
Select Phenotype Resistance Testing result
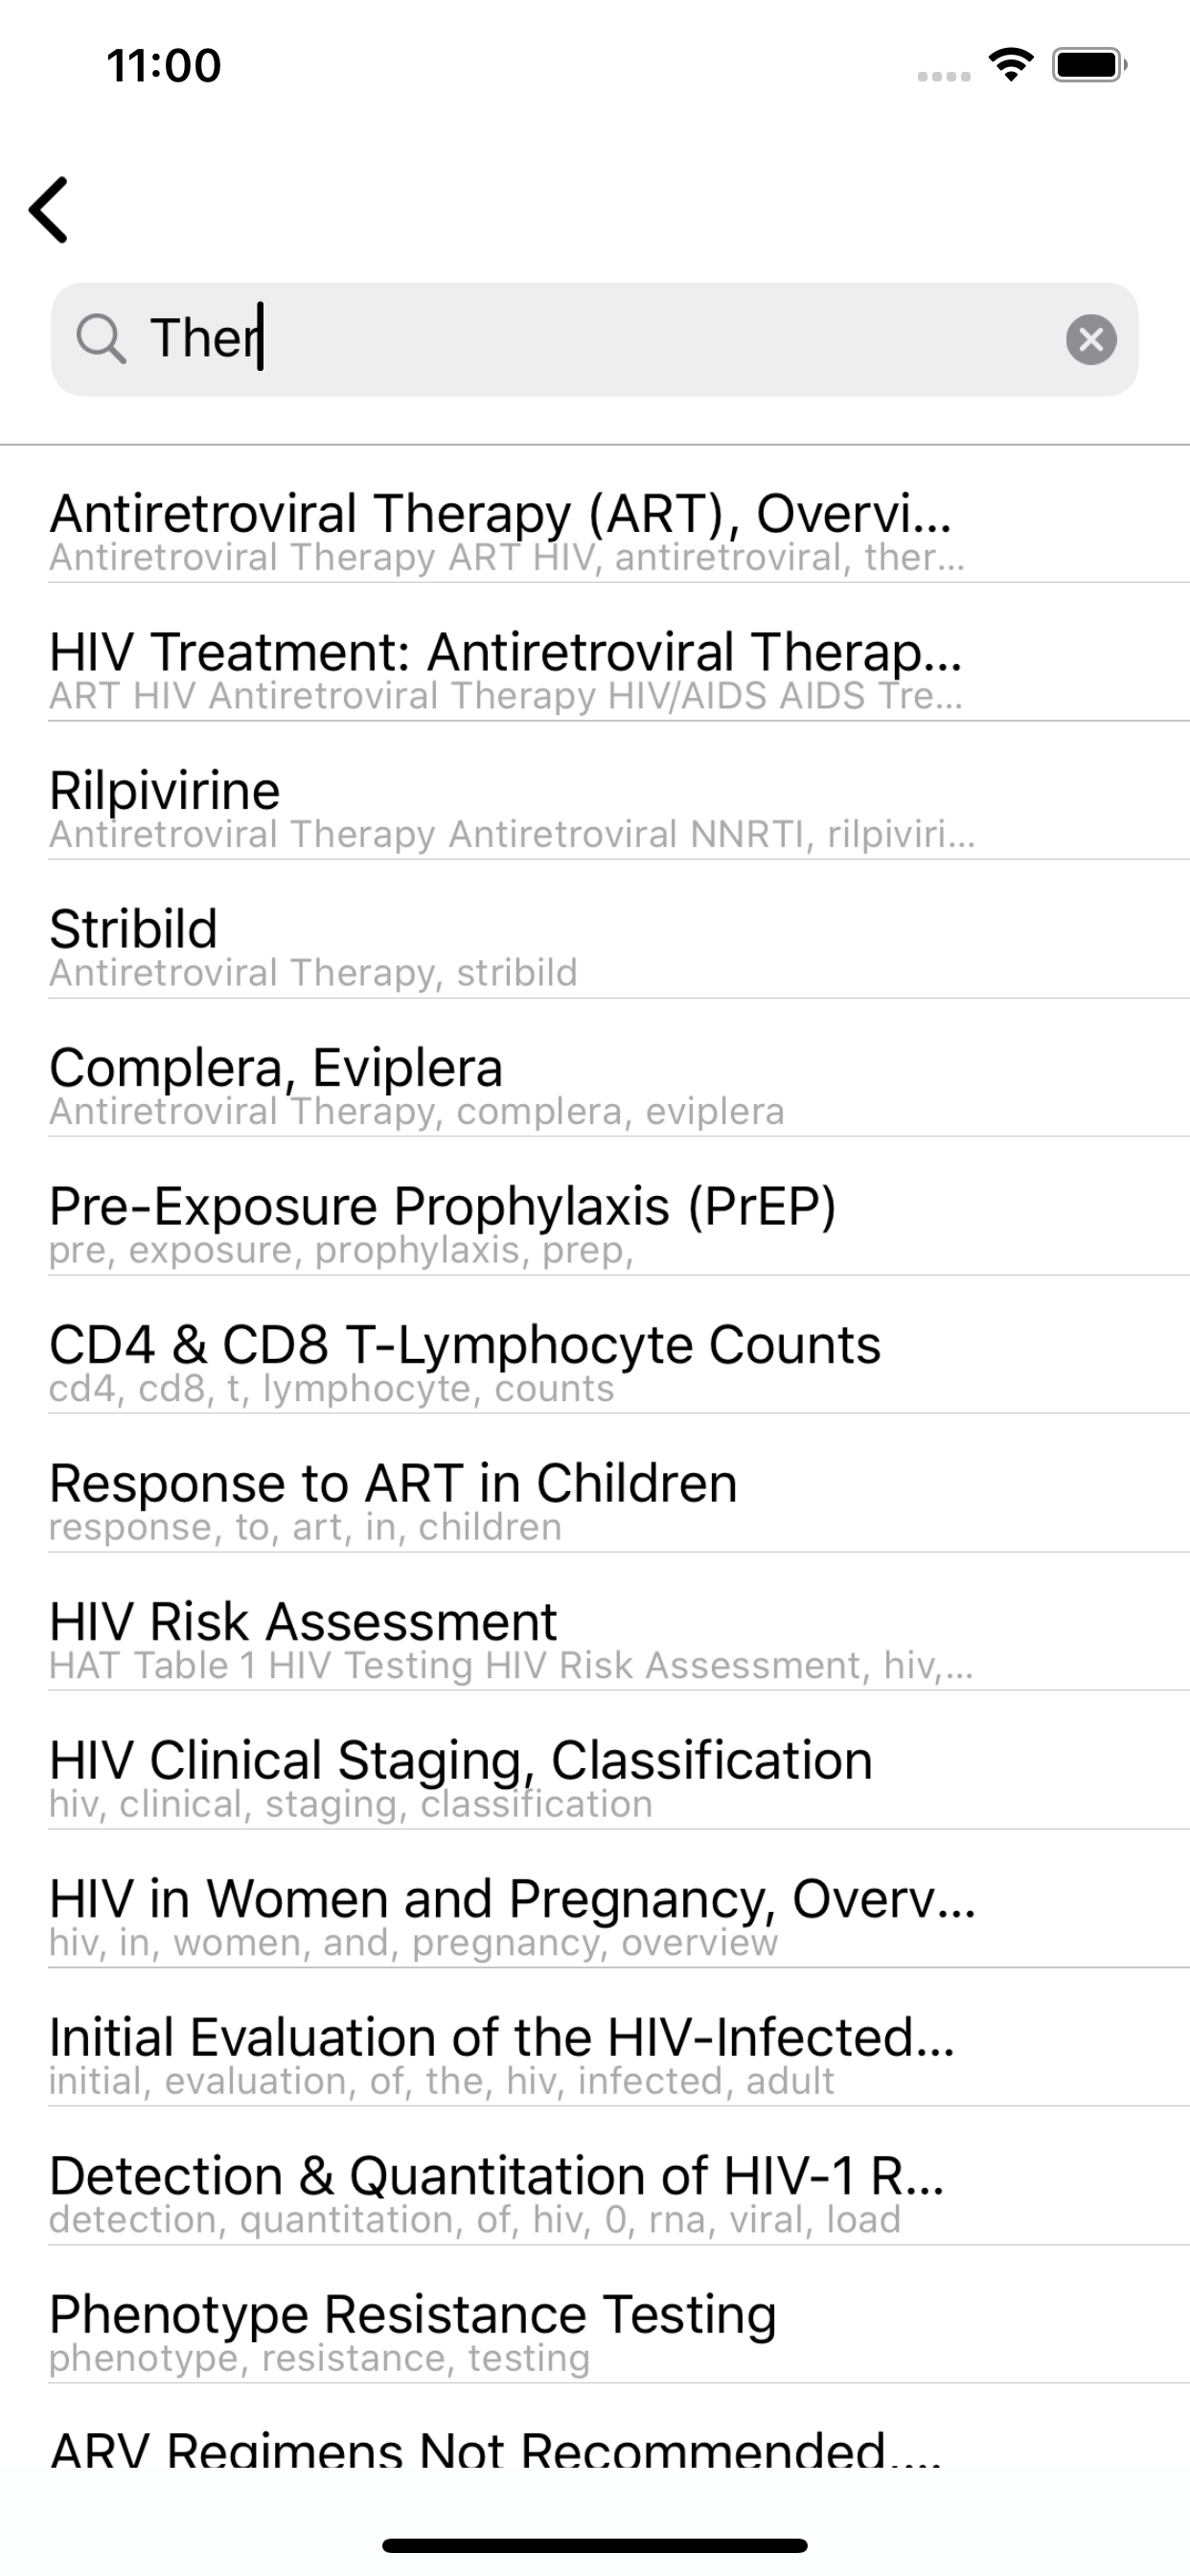[x=412, y=2330]
